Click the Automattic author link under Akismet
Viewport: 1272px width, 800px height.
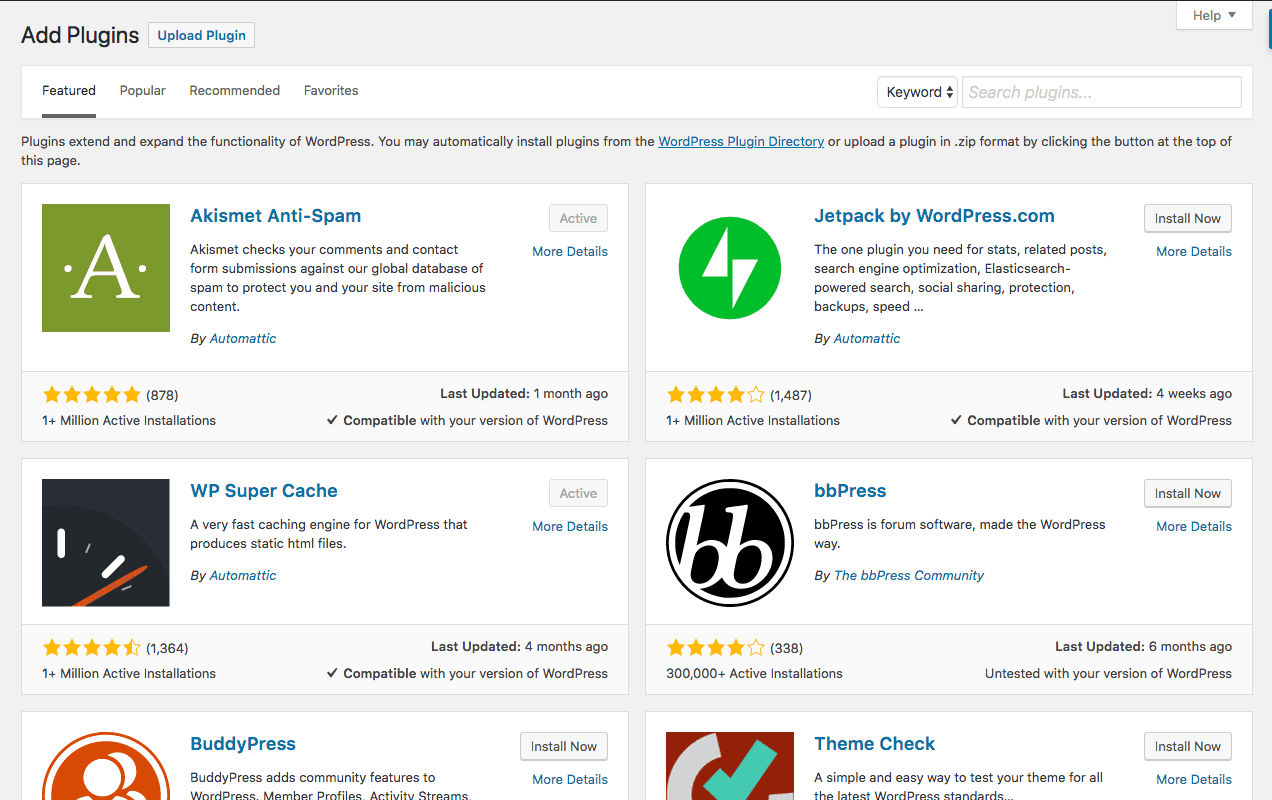pyautogui.click(x=243, y=338)
